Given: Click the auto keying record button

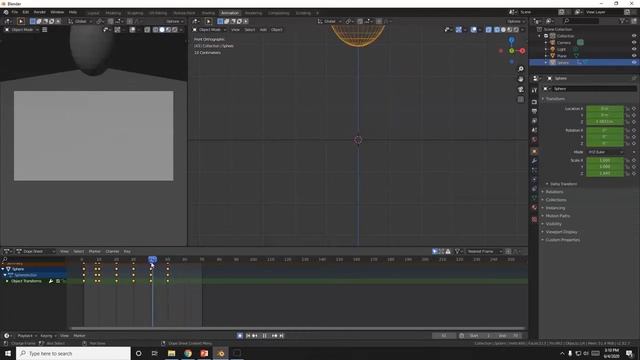Looking at the screenshot, I should [240, 336].
